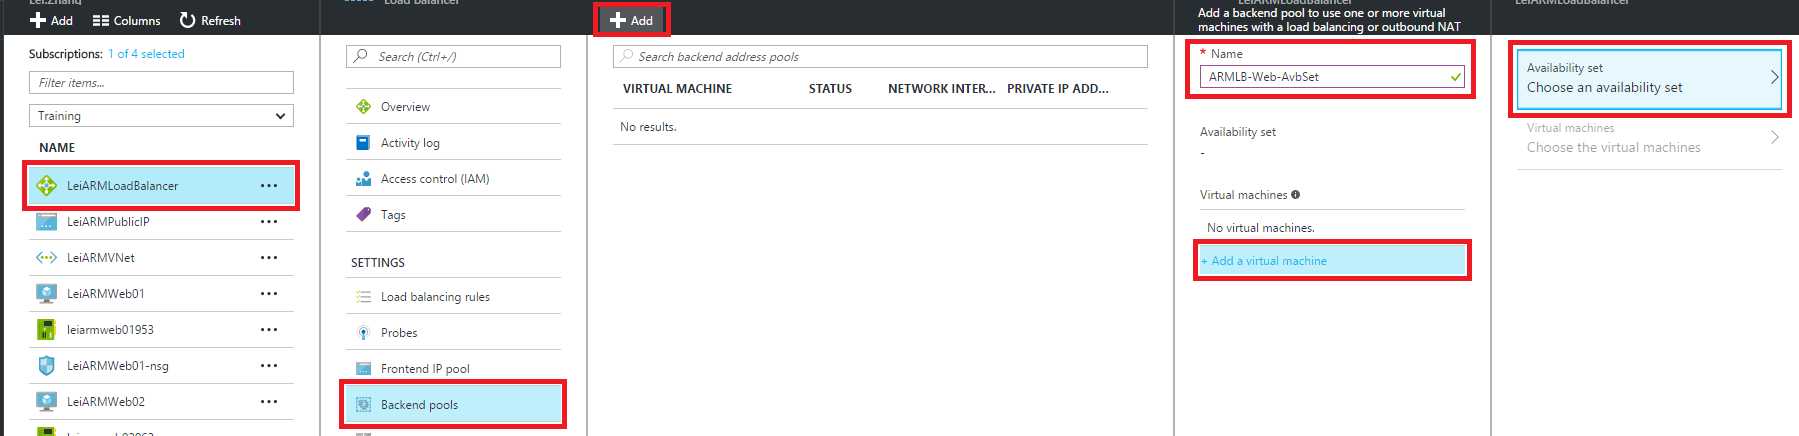This screenshot has height=436, width=1799.
Task: Click the Probes pin icon
Action: pyautogui.click(x=364, y=333)
